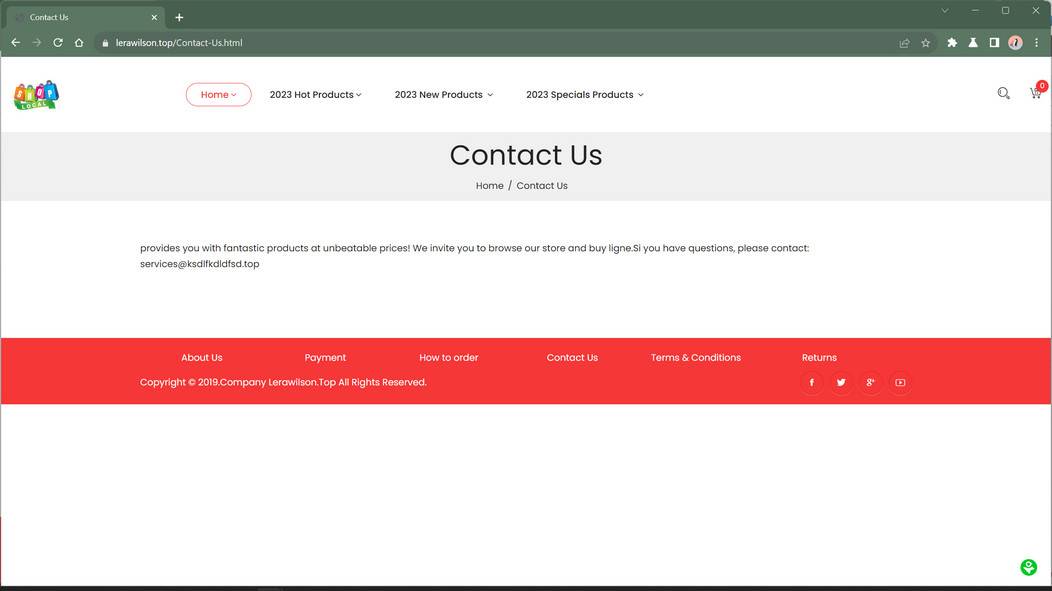Visit the Google Plus footer icon

click(870, 382)
